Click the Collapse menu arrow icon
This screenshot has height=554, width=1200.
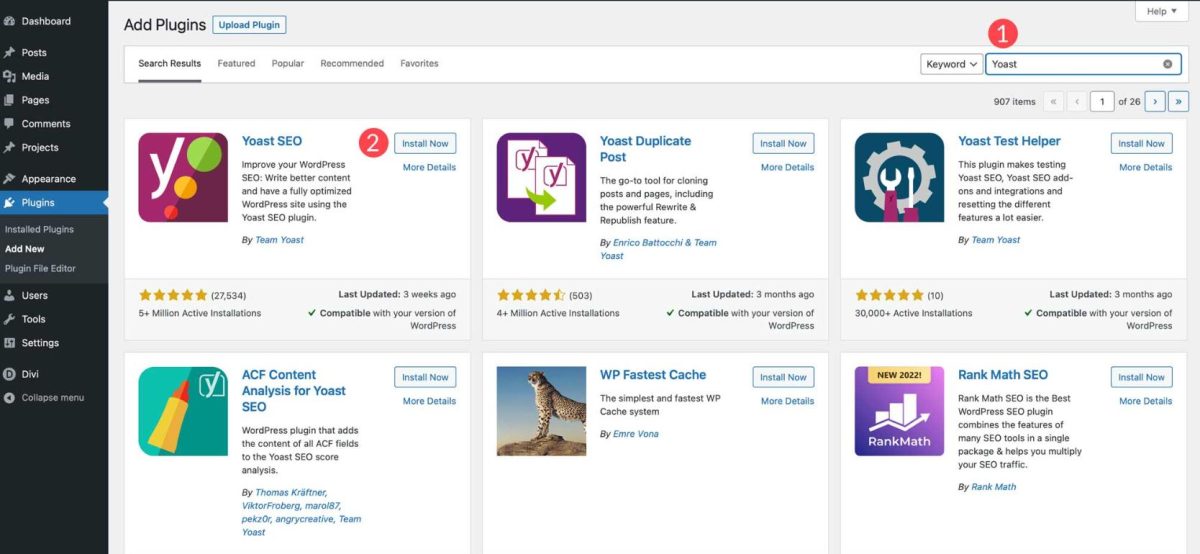tap(10, 397)
